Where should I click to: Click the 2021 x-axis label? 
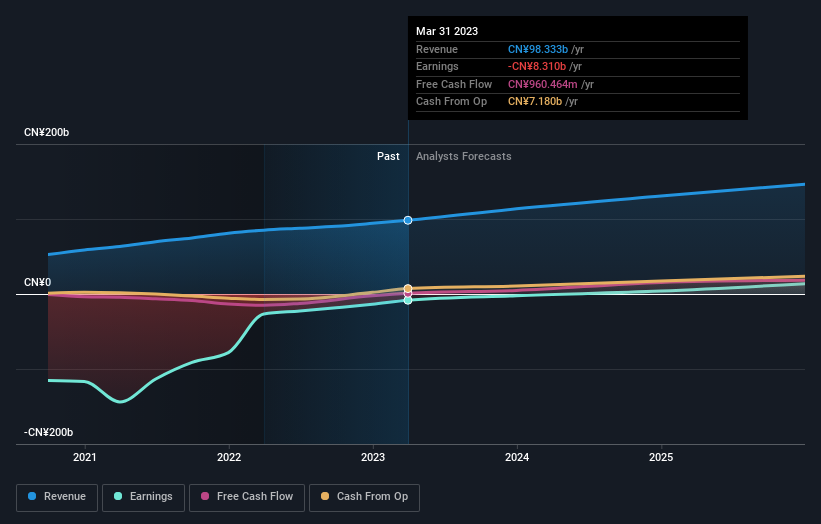pyautogui.click(x=85, y=457)
